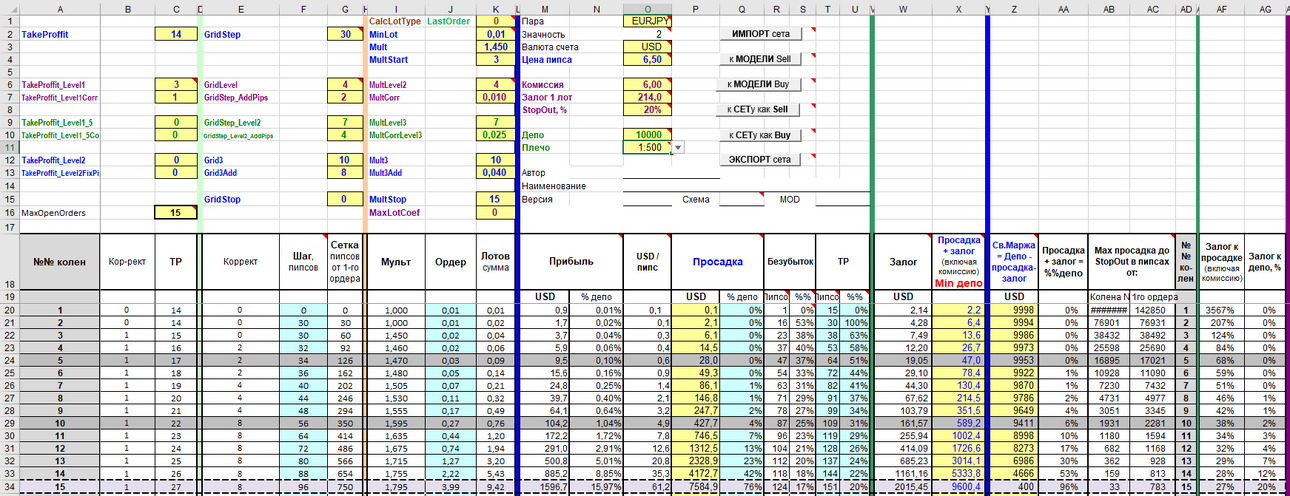The width and height of the screenshot is (1290, 496).
Task: Select column C header
Action: click(176, 9)
